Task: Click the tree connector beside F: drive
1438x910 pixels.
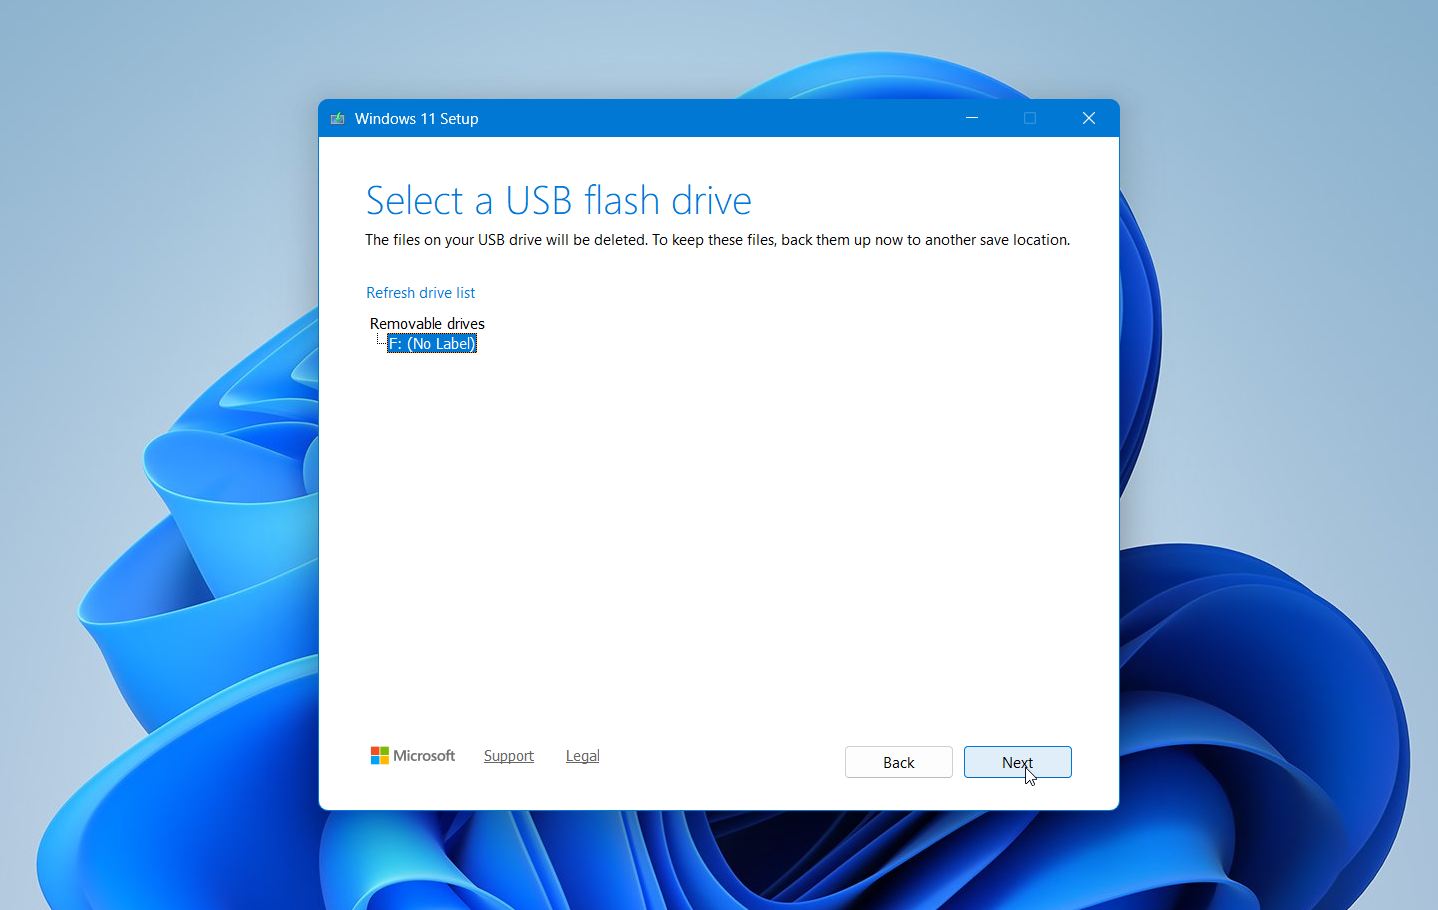Action: click(380, 343)
